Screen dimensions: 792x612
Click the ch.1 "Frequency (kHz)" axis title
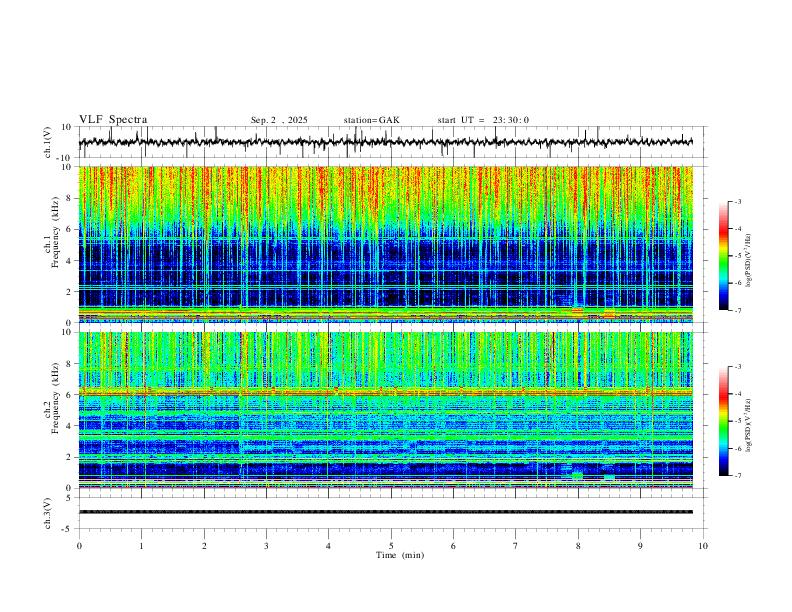tap(56, 233)
